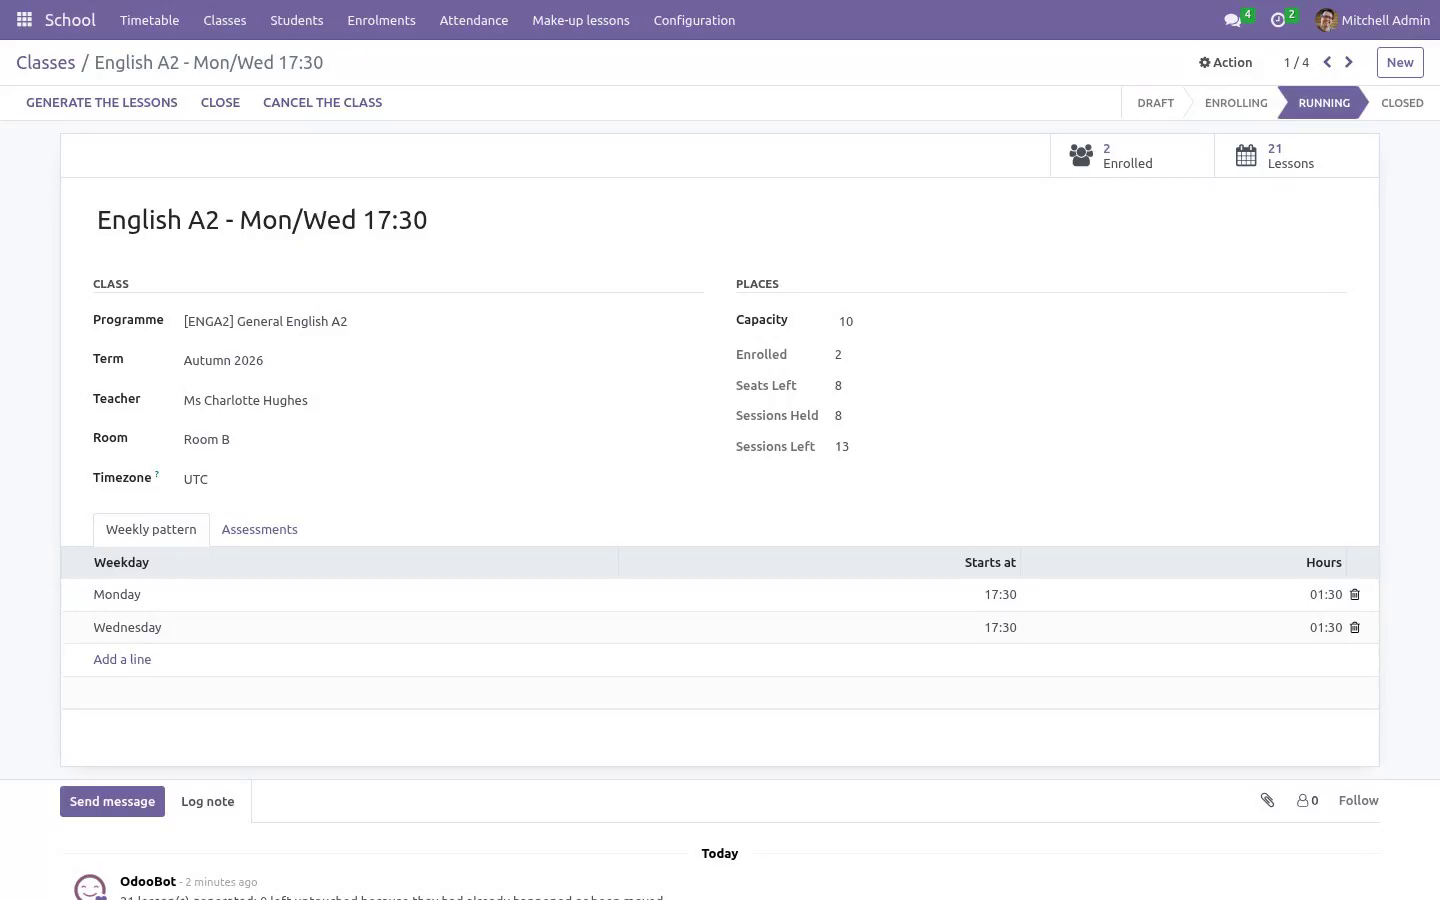Click Mitchell Admin avatar picture
1440x900 pixels.
1326,20
